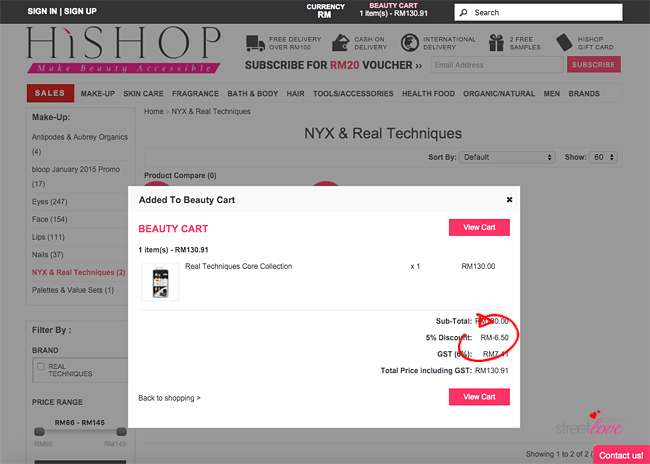This screenshot has width=650, height=464.
Task: Open the SKIN CARE menu
Action: tap(143, 94)
